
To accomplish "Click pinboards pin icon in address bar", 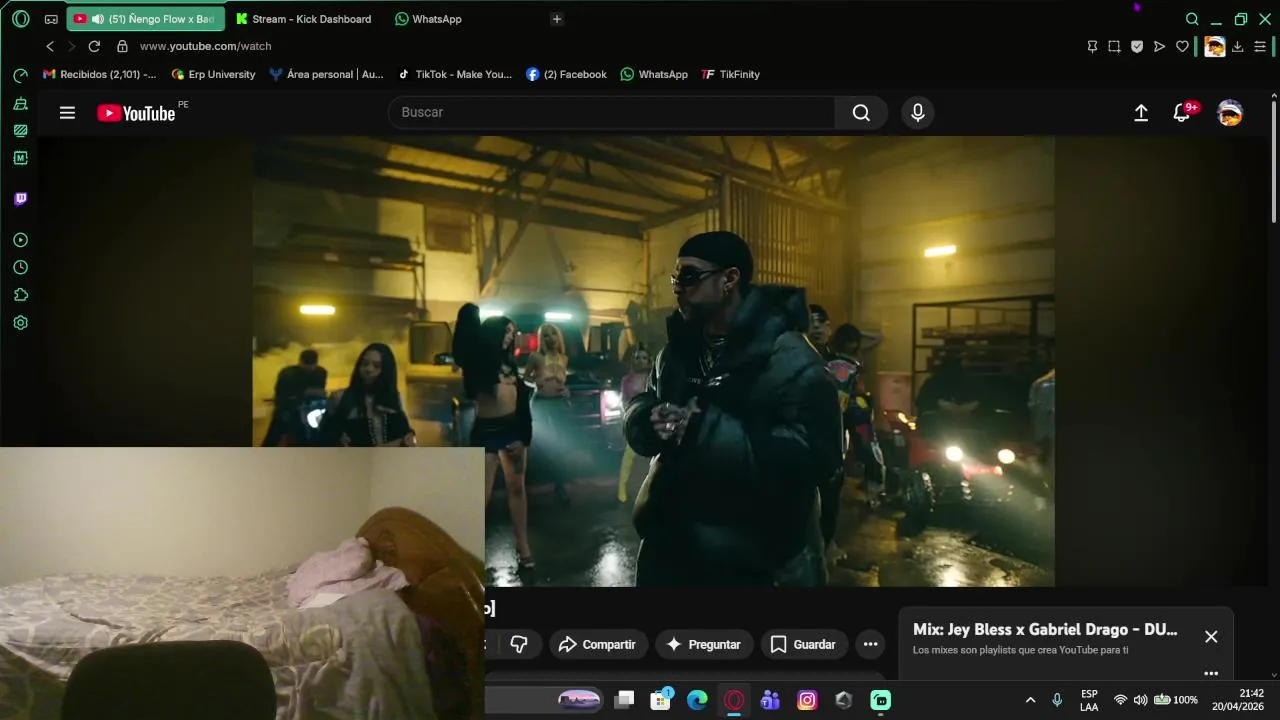I will tap(1092, 46).
